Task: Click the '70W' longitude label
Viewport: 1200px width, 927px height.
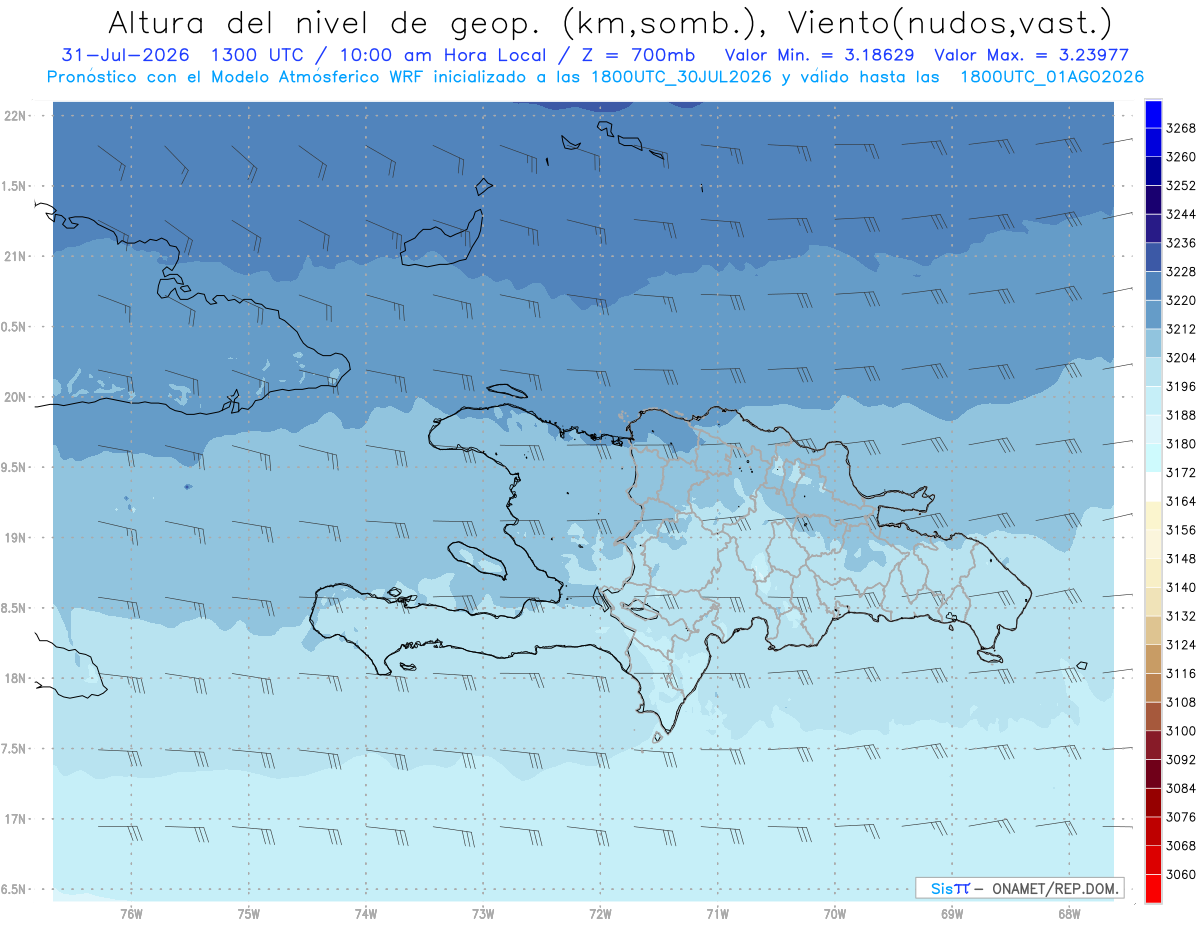Action: pyautogui.click(x=835, y=913)
